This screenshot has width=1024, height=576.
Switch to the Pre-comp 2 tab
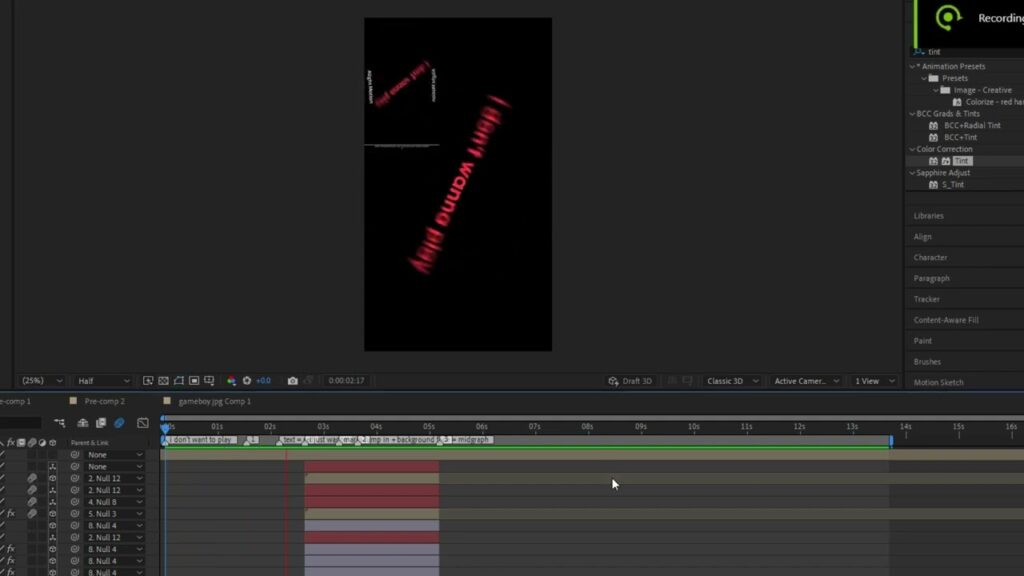tap(104, 401)
